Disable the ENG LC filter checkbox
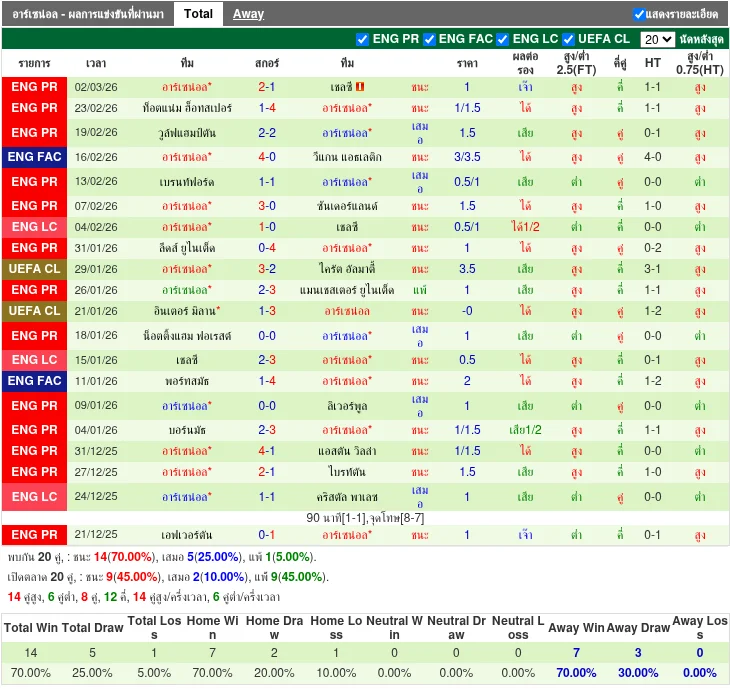The image size is (730, 691). coord(503,39)
